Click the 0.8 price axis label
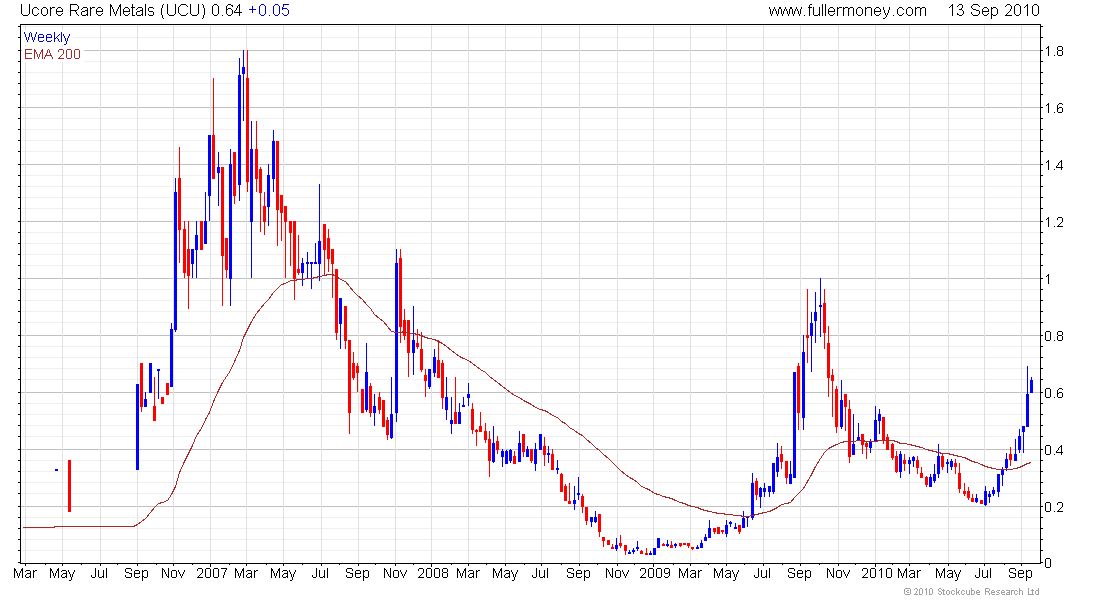 click(x=1054, y=336)
